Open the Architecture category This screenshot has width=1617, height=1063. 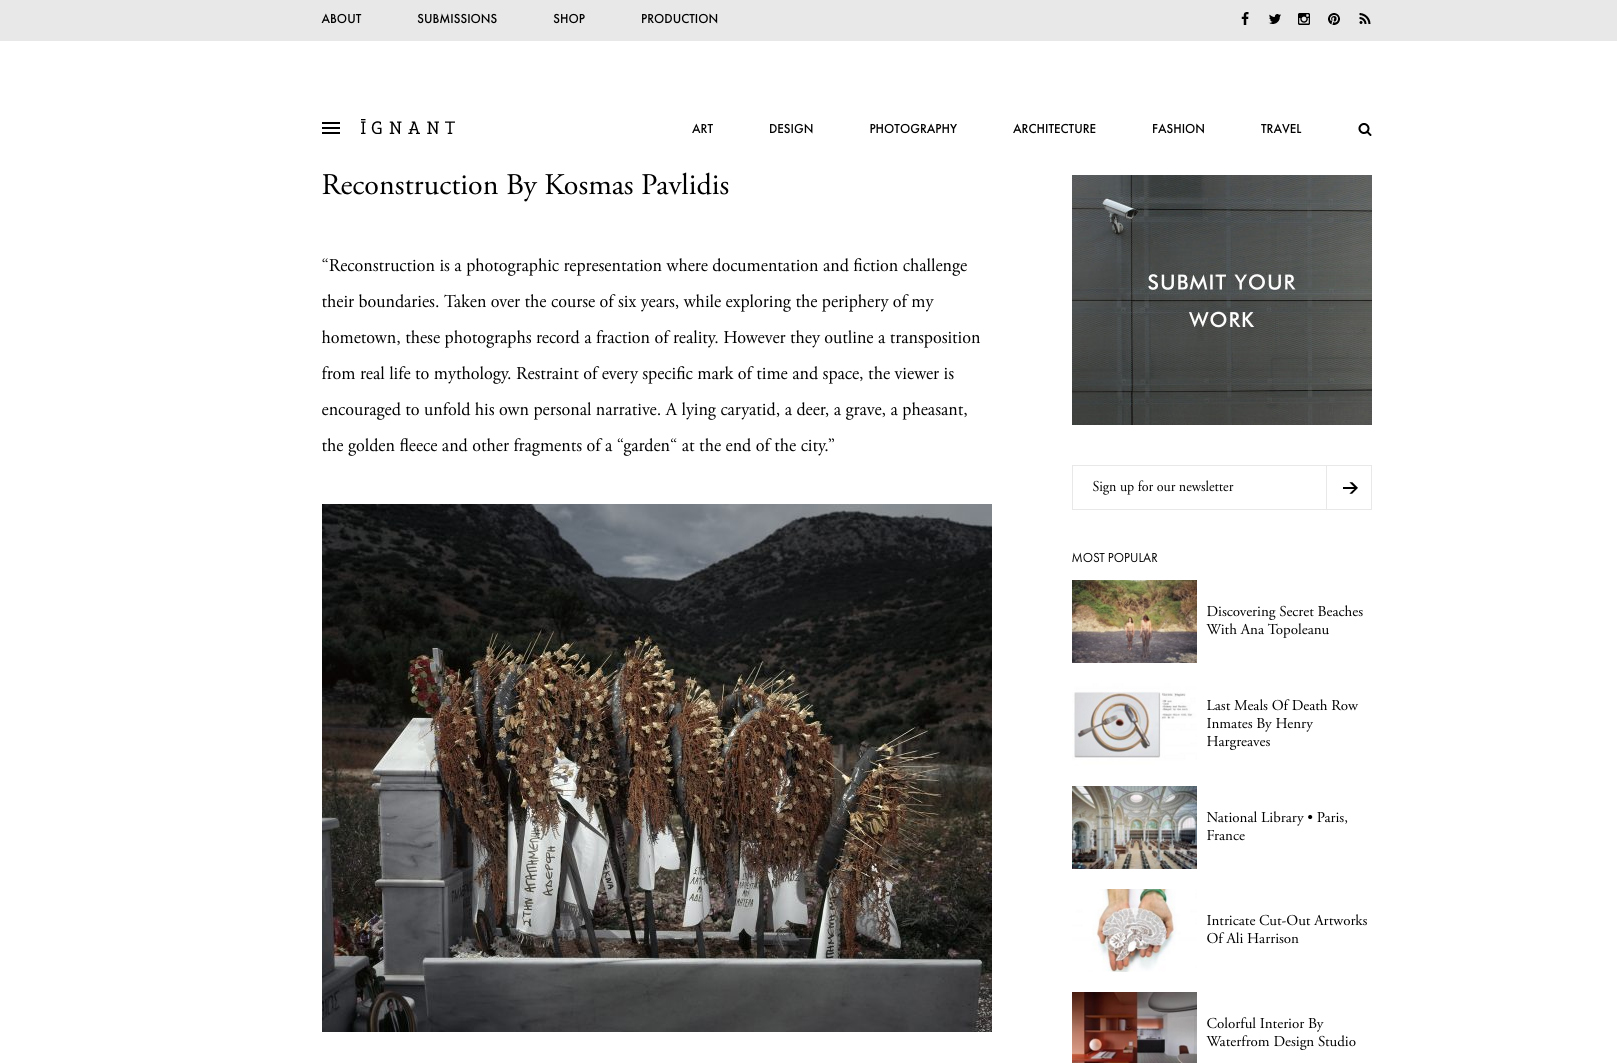point(1054,129)
